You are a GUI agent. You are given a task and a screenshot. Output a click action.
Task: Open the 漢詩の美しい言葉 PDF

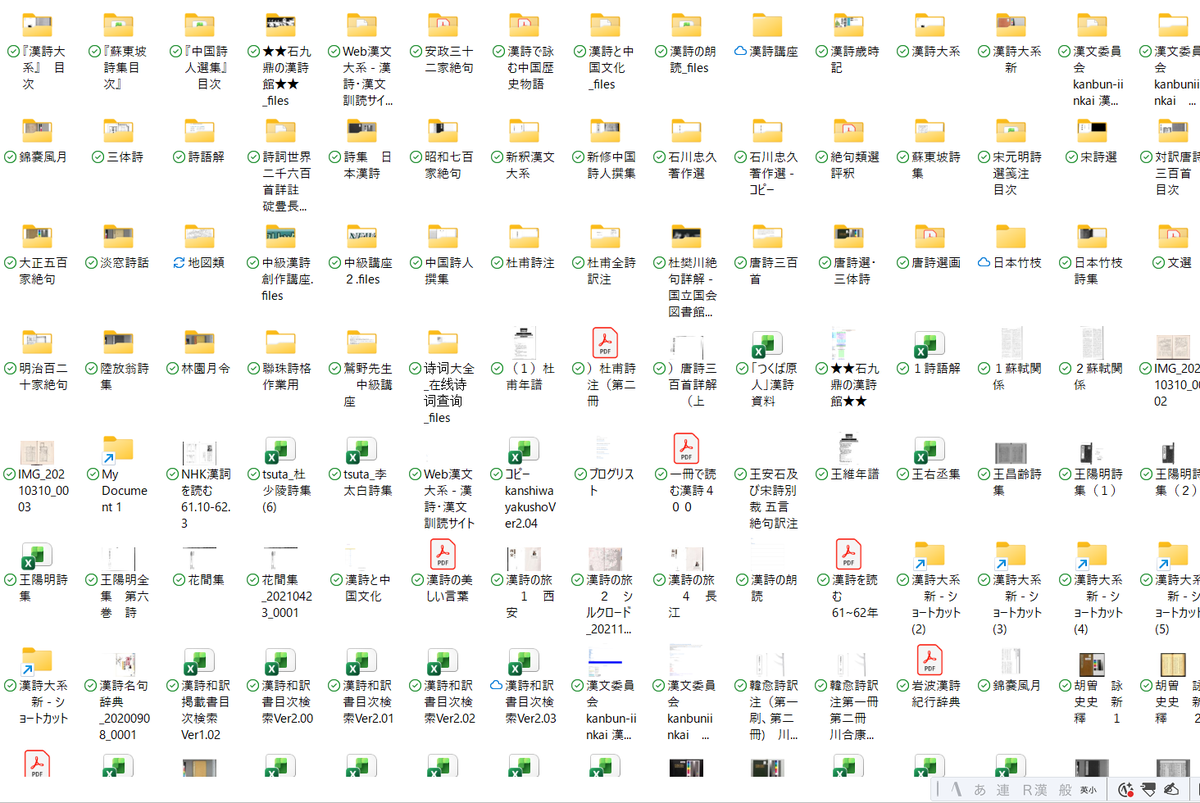[444, 554]
